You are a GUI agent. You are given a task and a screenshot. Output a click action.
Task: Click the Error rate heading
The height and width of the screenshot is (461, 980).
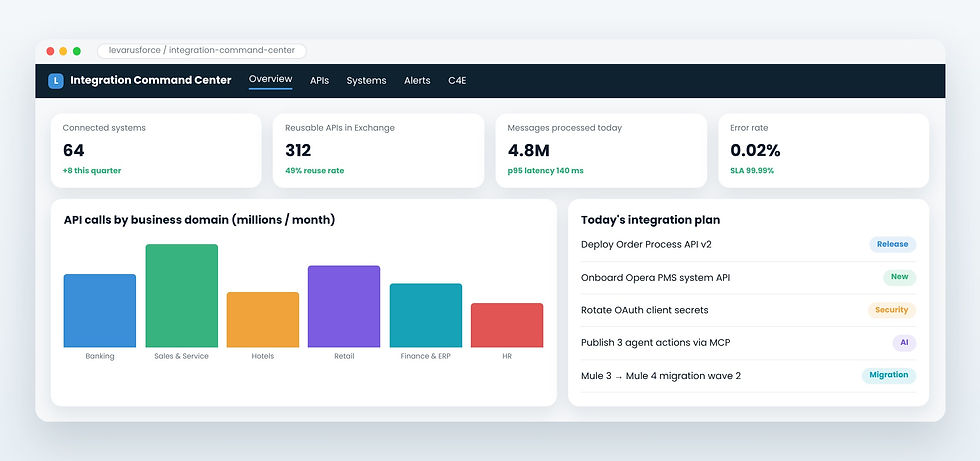[749, 128]
